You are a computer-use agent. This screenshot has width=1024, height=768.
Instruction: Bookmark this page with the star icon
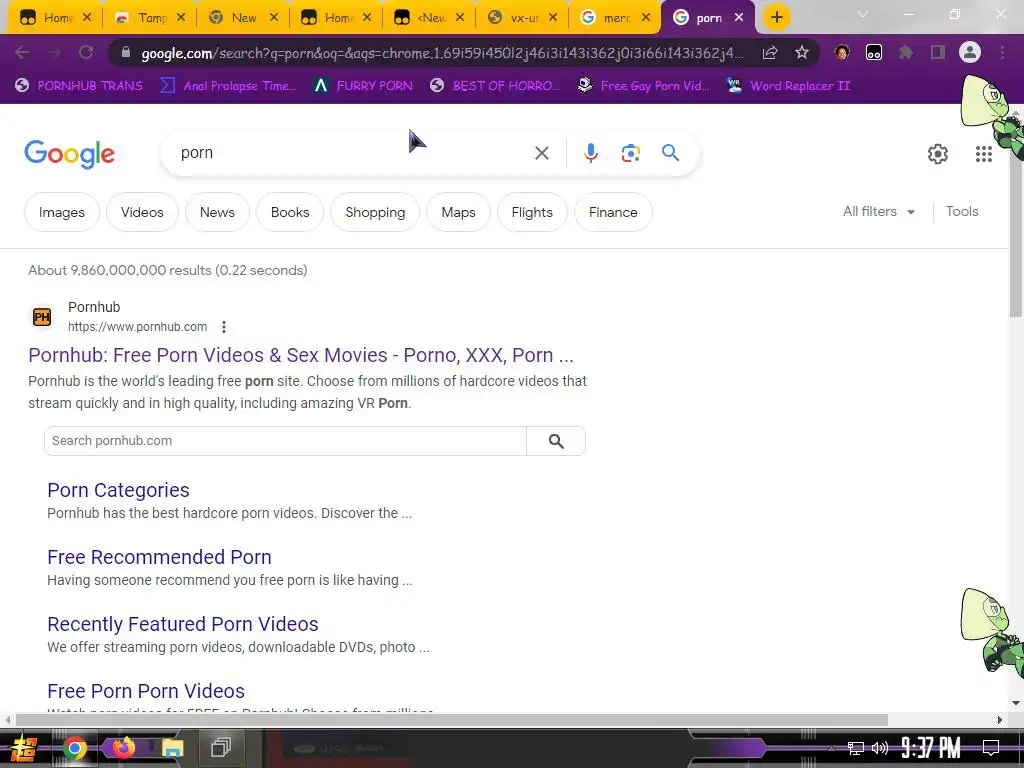click(802, 52)
